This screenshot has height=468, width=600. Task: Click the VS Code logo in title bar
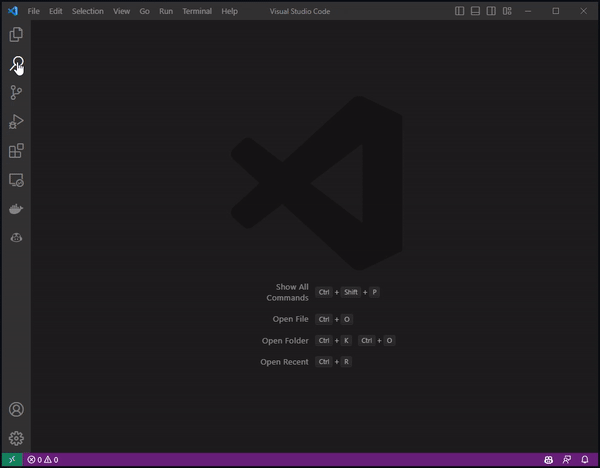pos(13,11)
